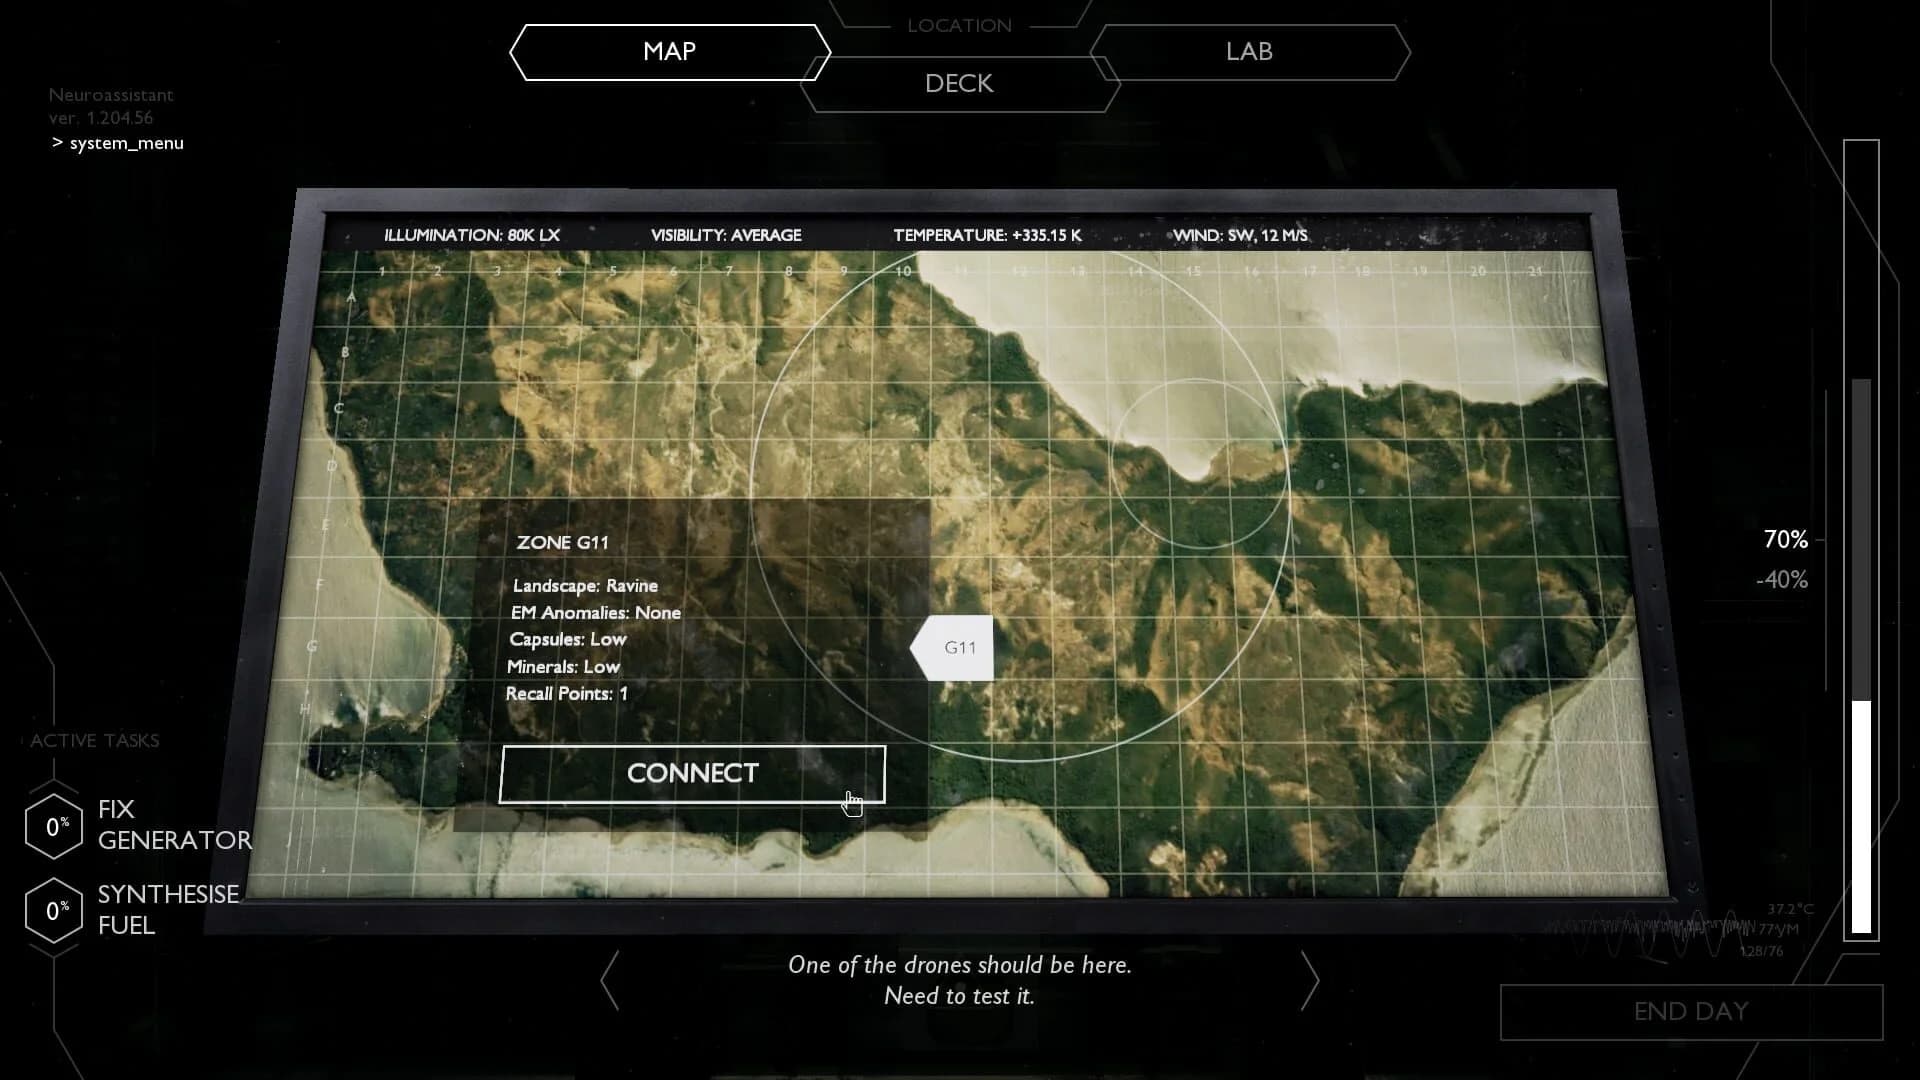Image resolution: width=1920 pixels, height=1080 pixels.
Task: Click the ILLUMINATION: 80K LX readout
Action: pyautogui.click(x=472, y=235)
